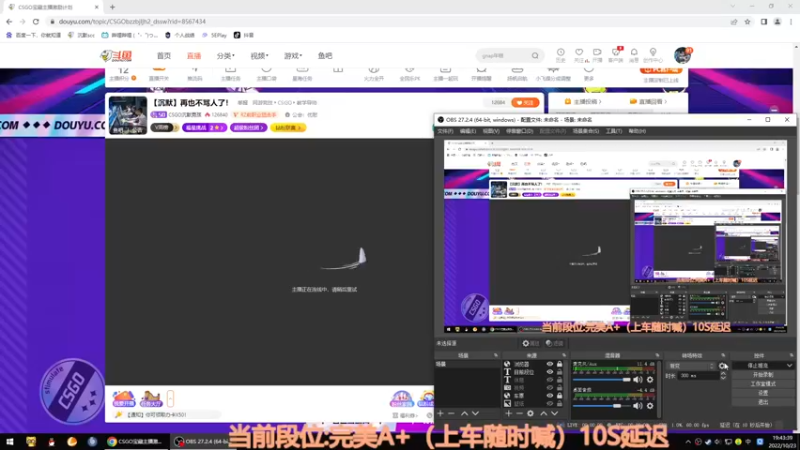
Task: Open source properties gear in Sources panel
Action: 531,413
